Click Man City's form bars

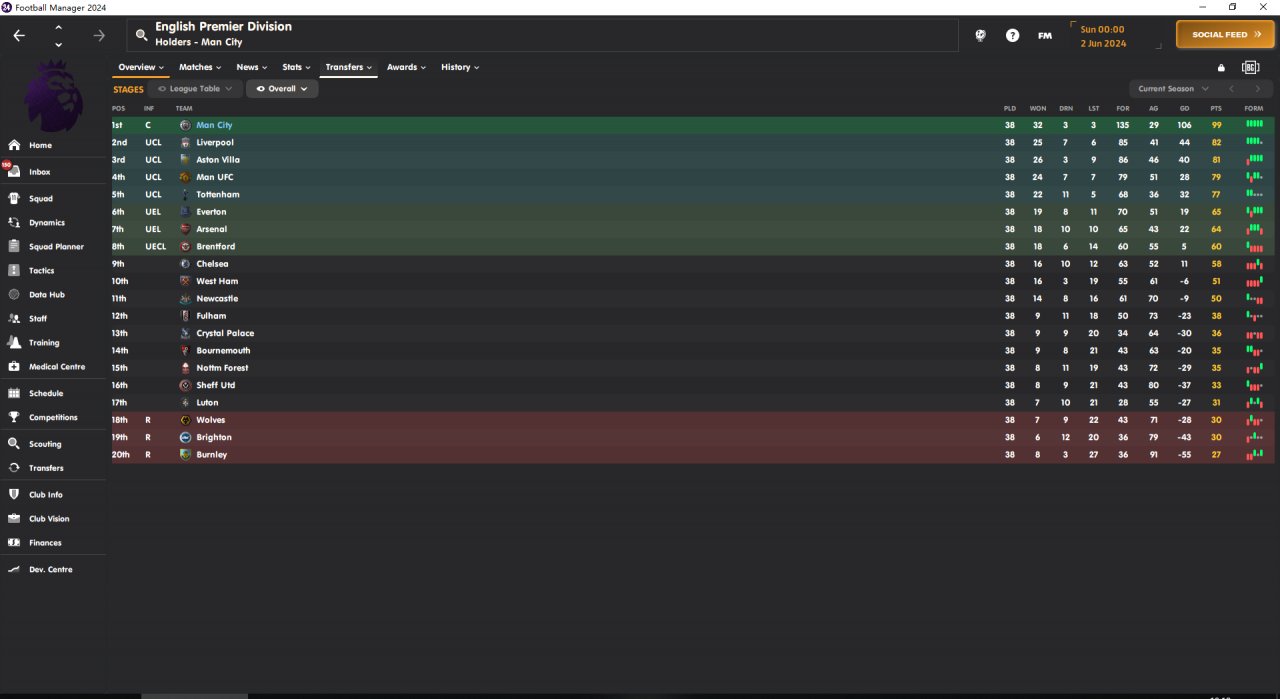coord(1255,125)
